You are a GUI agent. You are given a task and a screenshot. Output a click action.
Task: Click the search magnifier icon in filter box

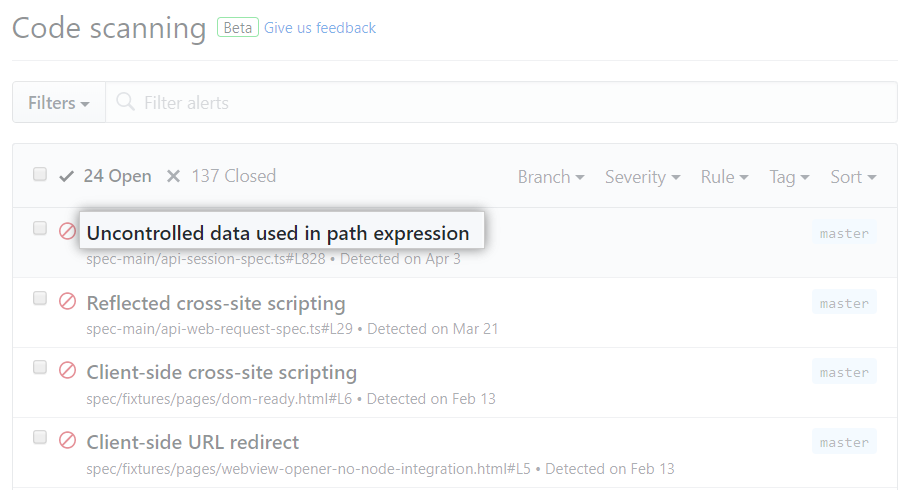pos(125,102)
